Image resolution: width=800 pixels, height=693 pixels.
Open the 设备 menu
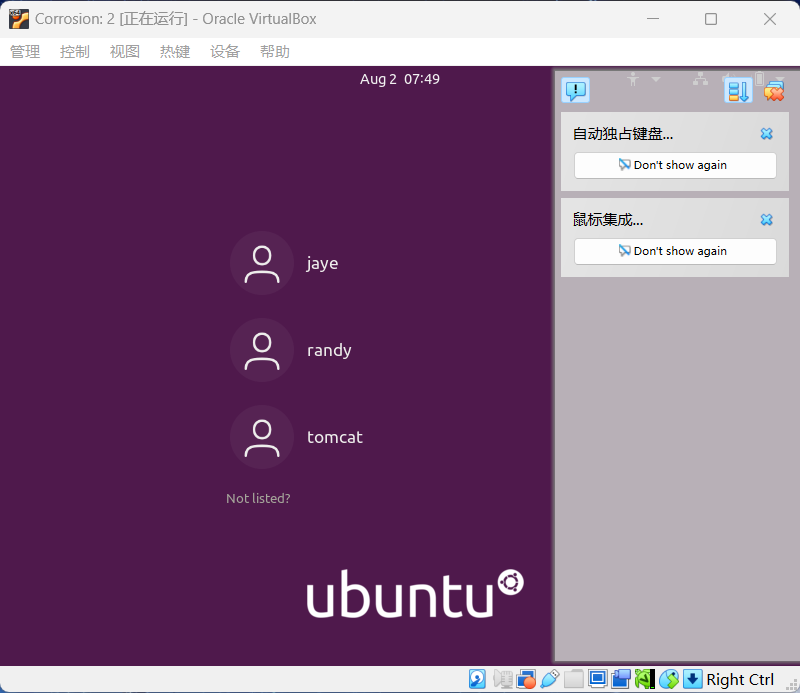[x=224, y=52]
